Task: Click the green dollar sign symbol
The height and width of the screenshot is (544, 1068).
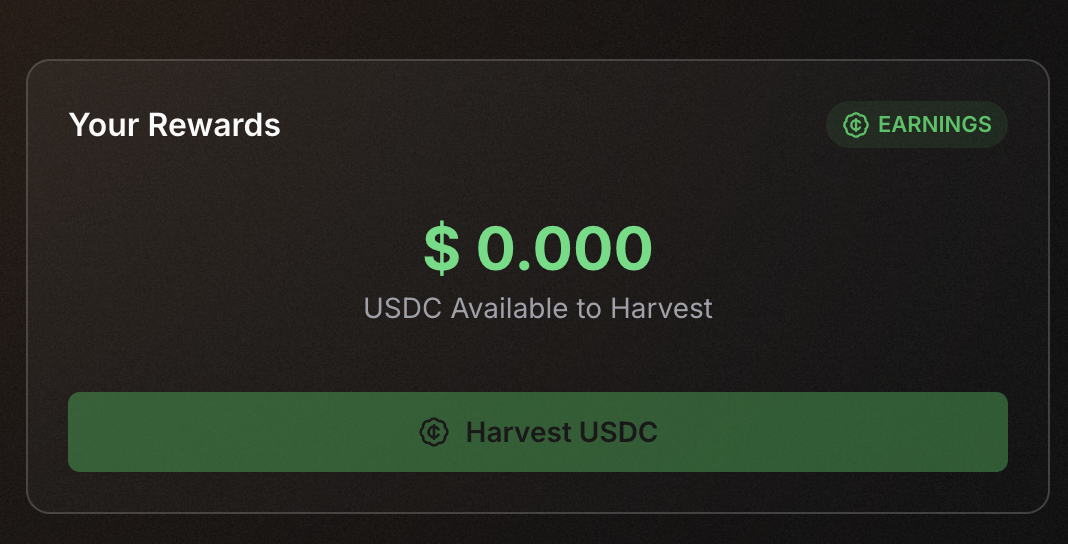Action: pos(441,249)
